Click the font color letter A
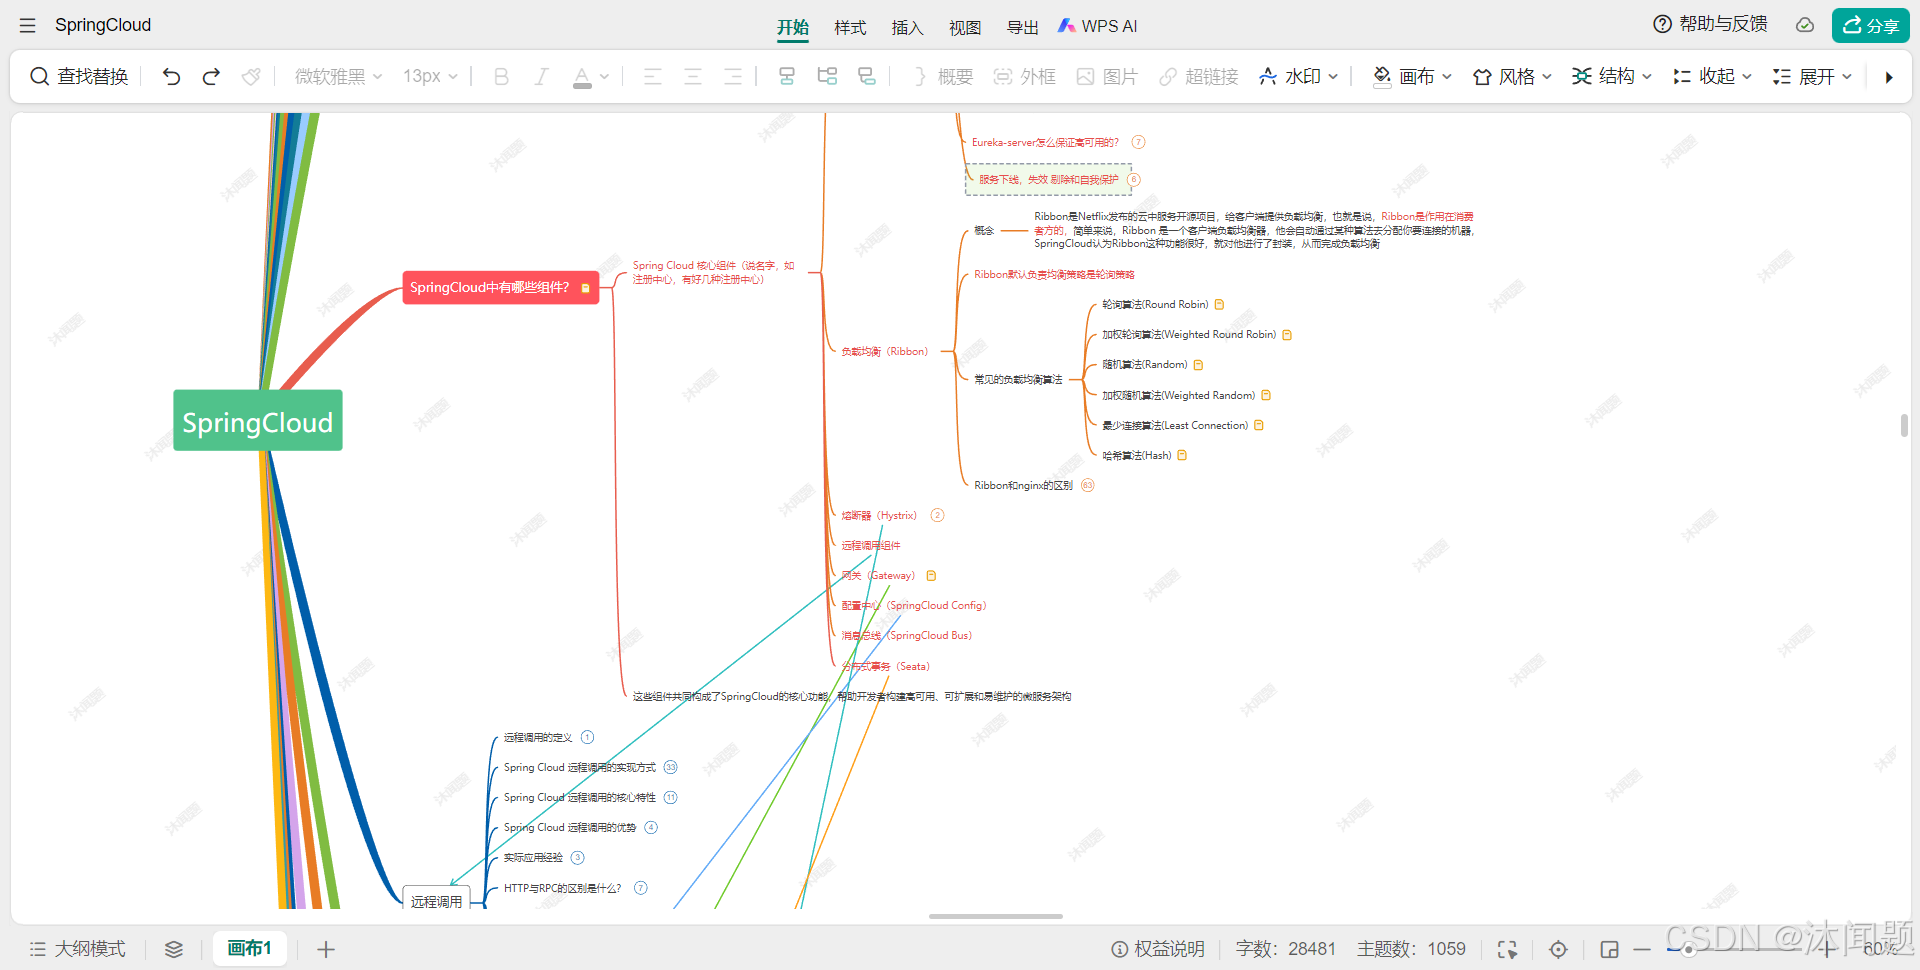This screenshot has width=1920, height=970. point(582,77)
